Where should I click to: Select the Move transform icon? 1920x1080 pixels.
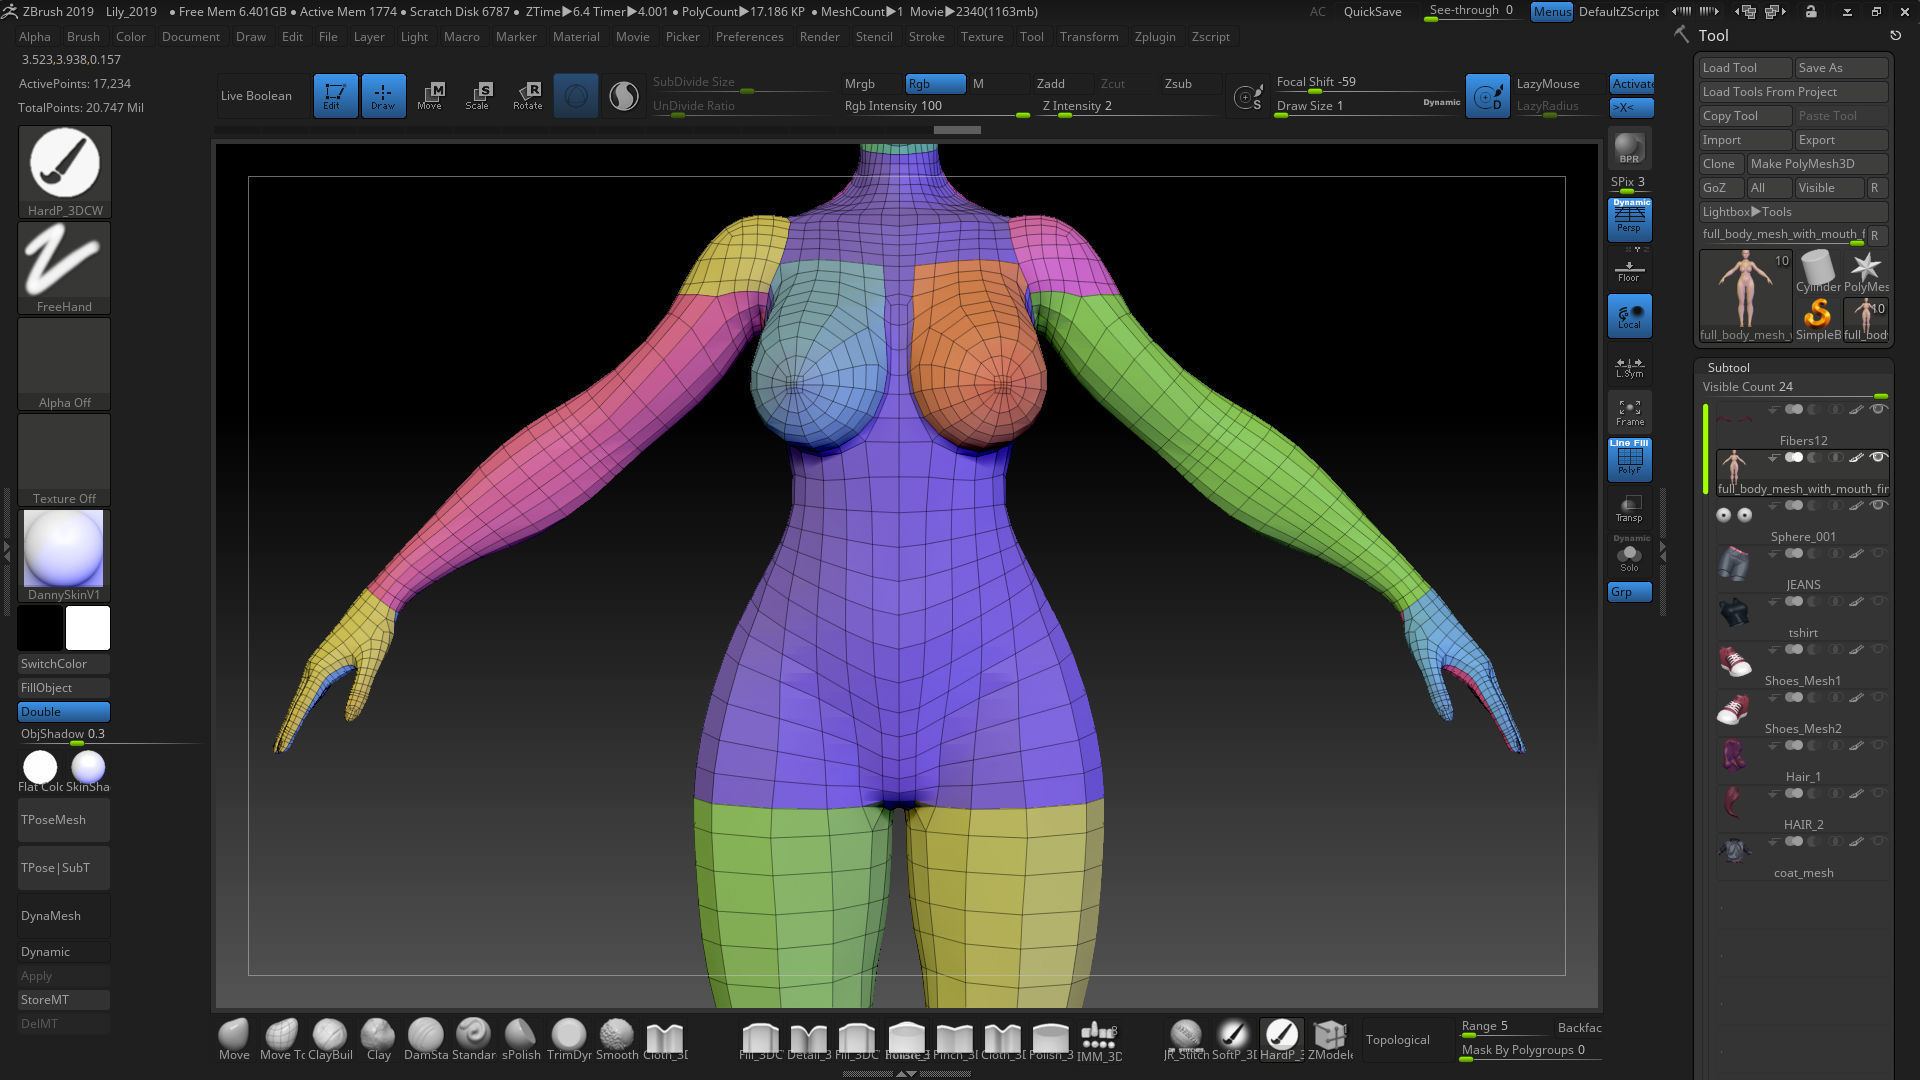click(430, 96)
